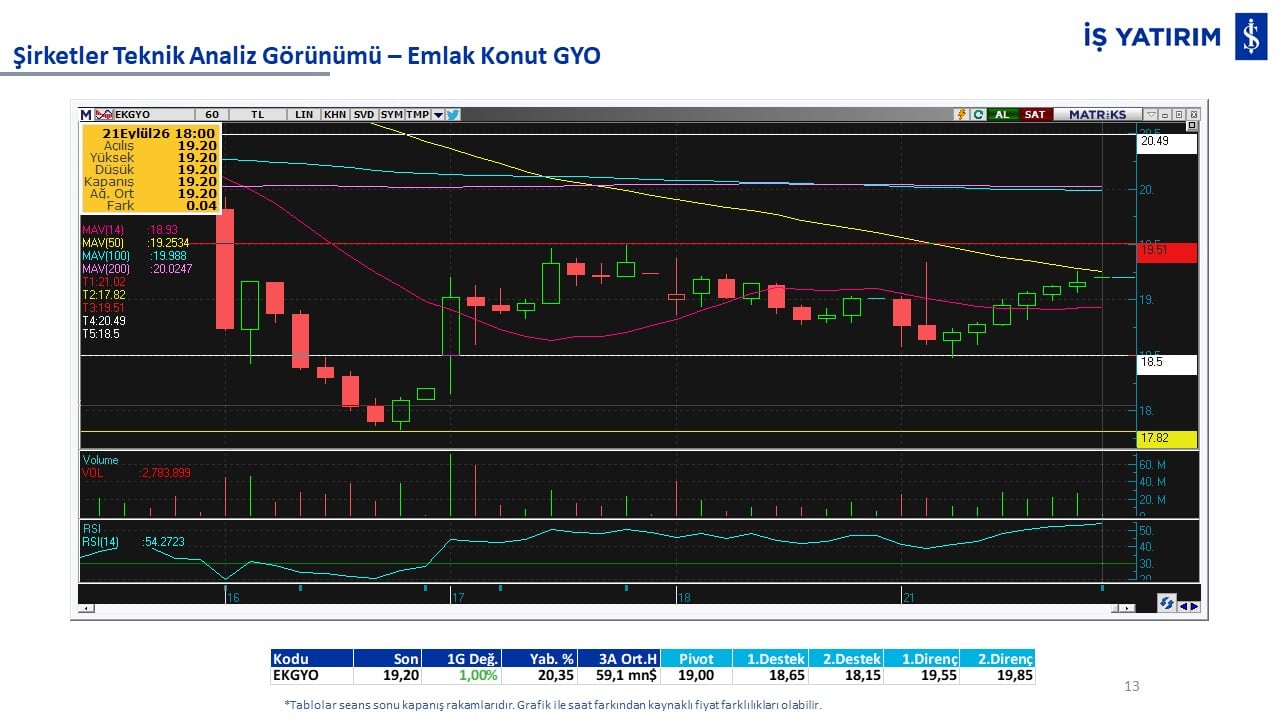
Task: Open the 60 period selector
Action: point(212,114)
